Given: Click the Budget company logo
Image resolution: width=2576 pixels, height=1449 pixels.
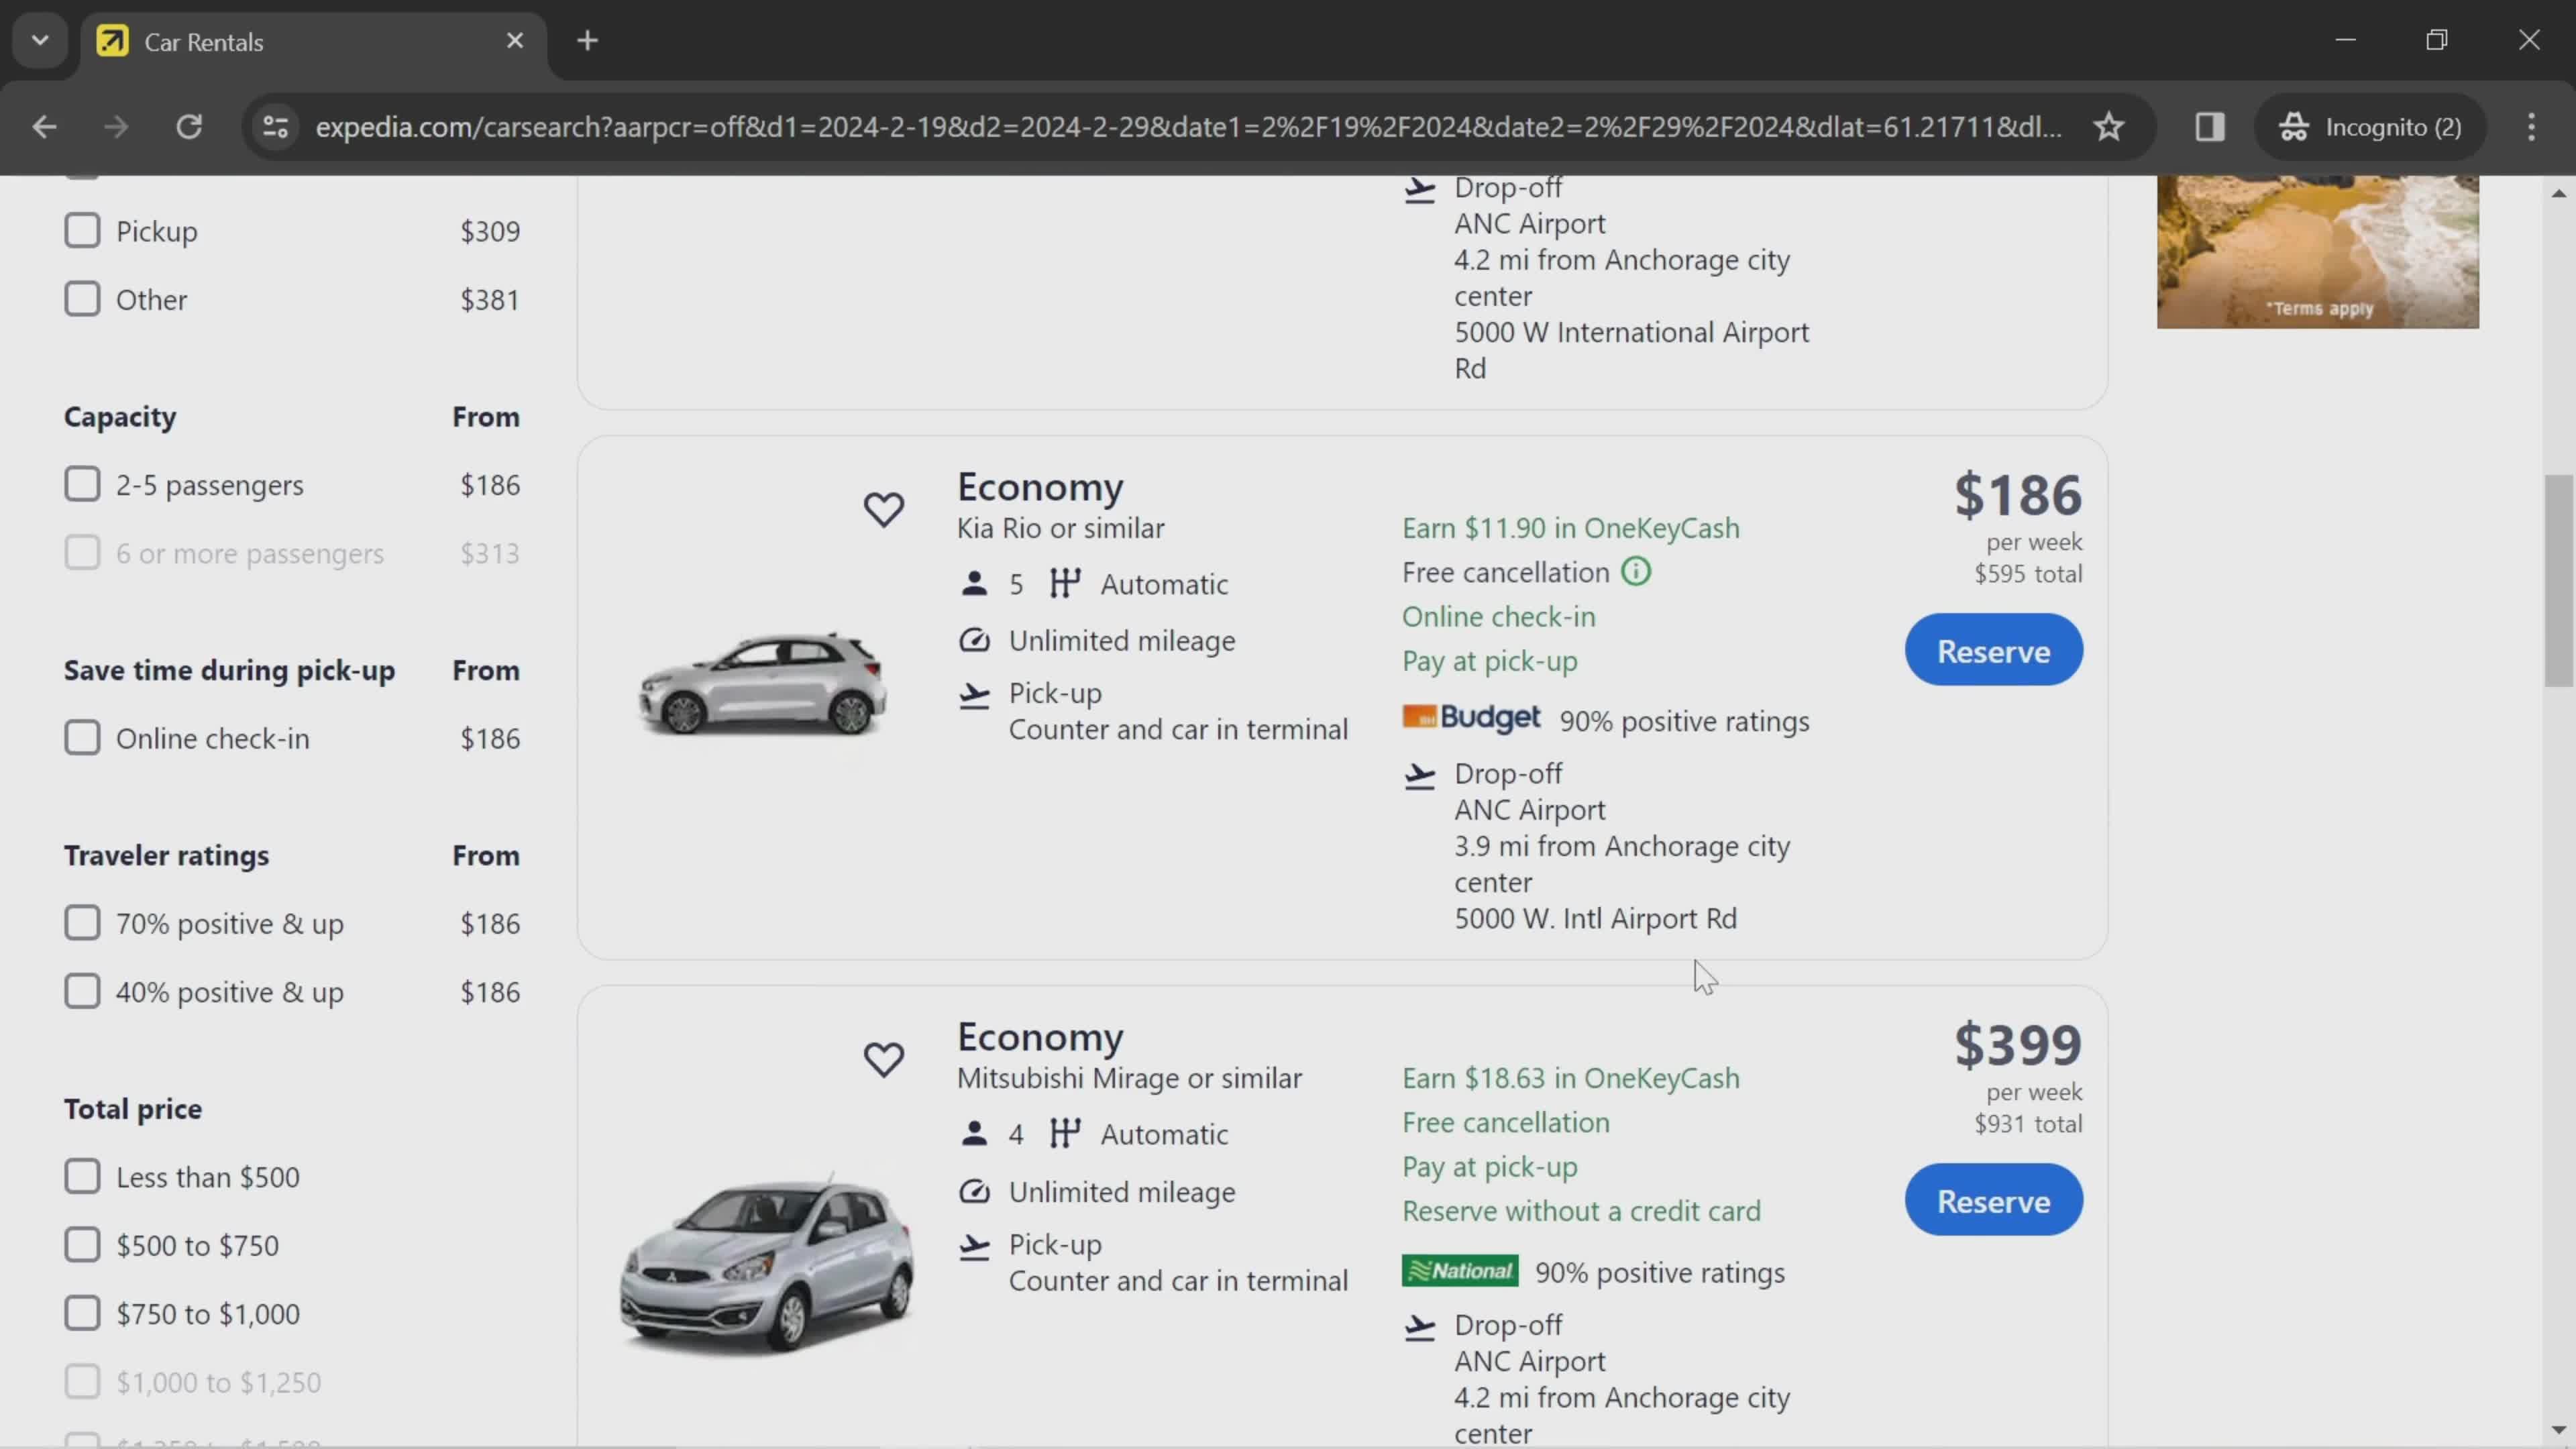Looking at the screenshot, I should [1470, 718].
